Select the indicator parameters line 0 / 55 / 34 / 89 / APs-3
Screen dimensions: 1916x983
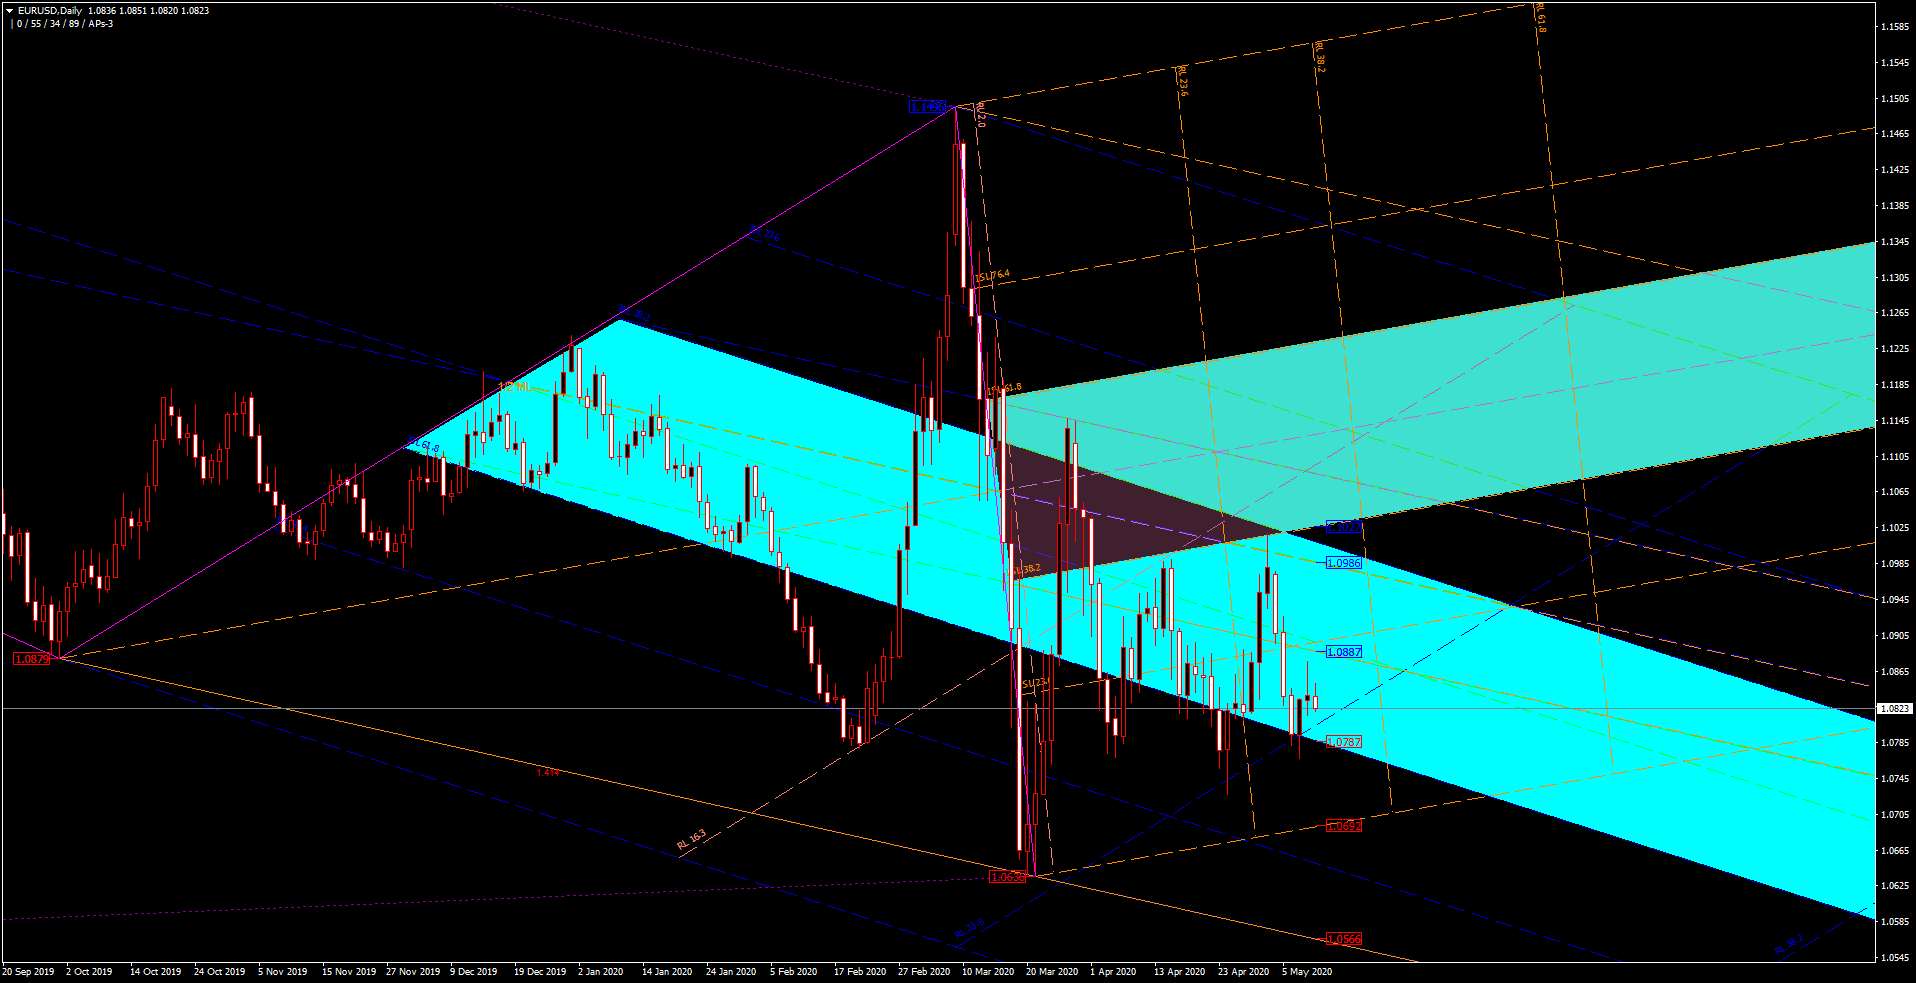[65, 24]
